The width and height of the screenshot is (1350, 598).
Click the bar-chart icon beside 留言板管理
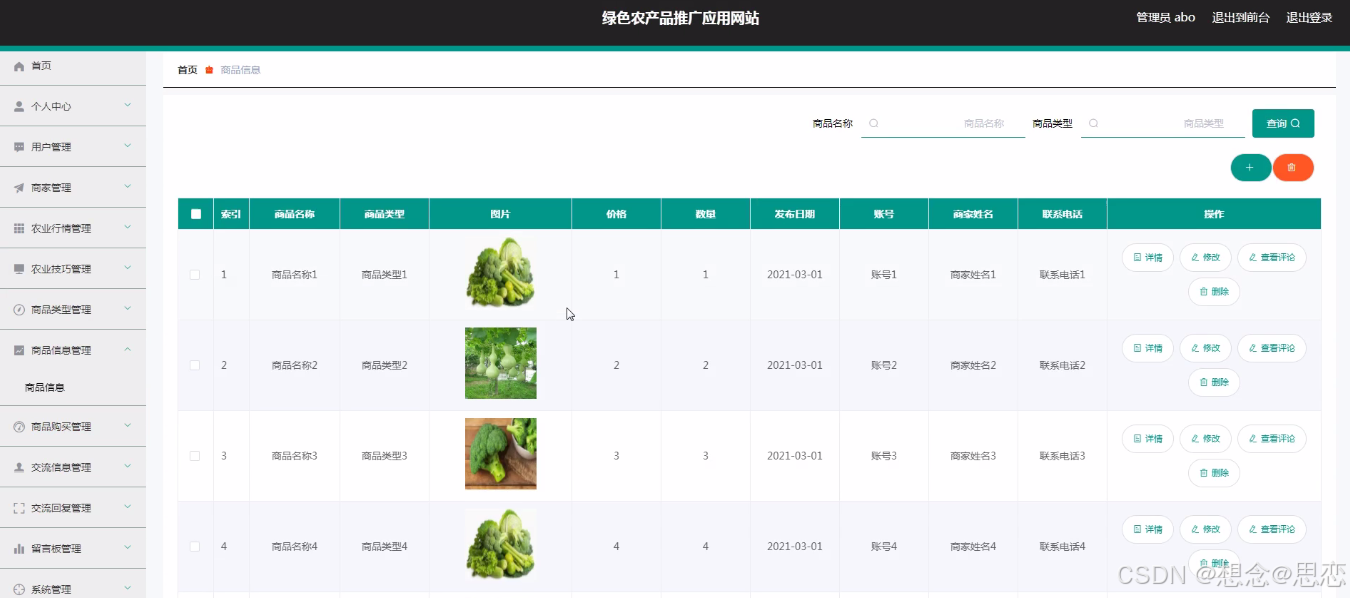18,549
